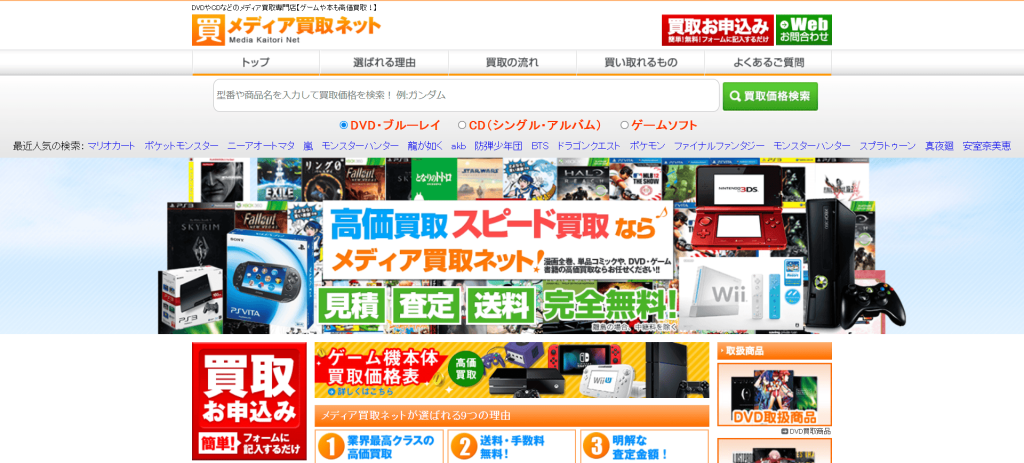Search popular term 防弾少年団
Image resolution: width=1024 pixels, height=463 pixels.
pyautogui.click(x=498, y=146)
